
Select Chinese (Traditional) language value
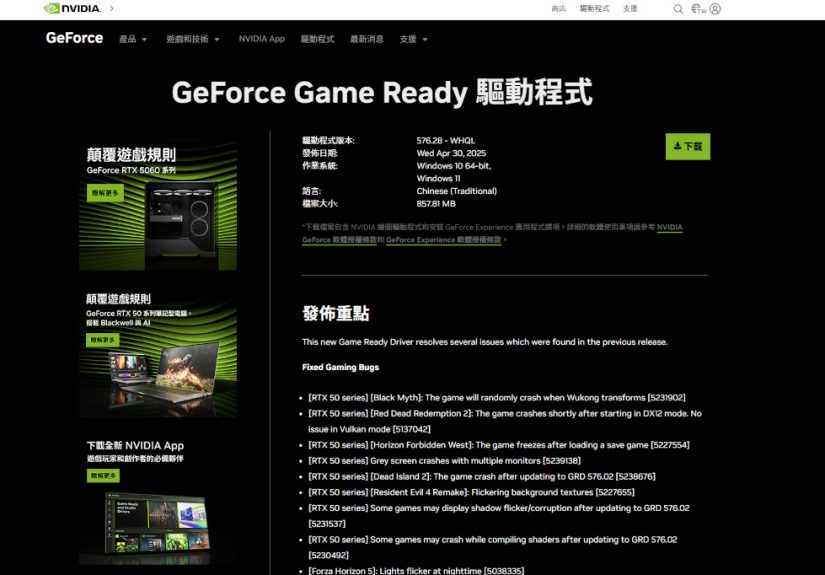pos(456,191)
